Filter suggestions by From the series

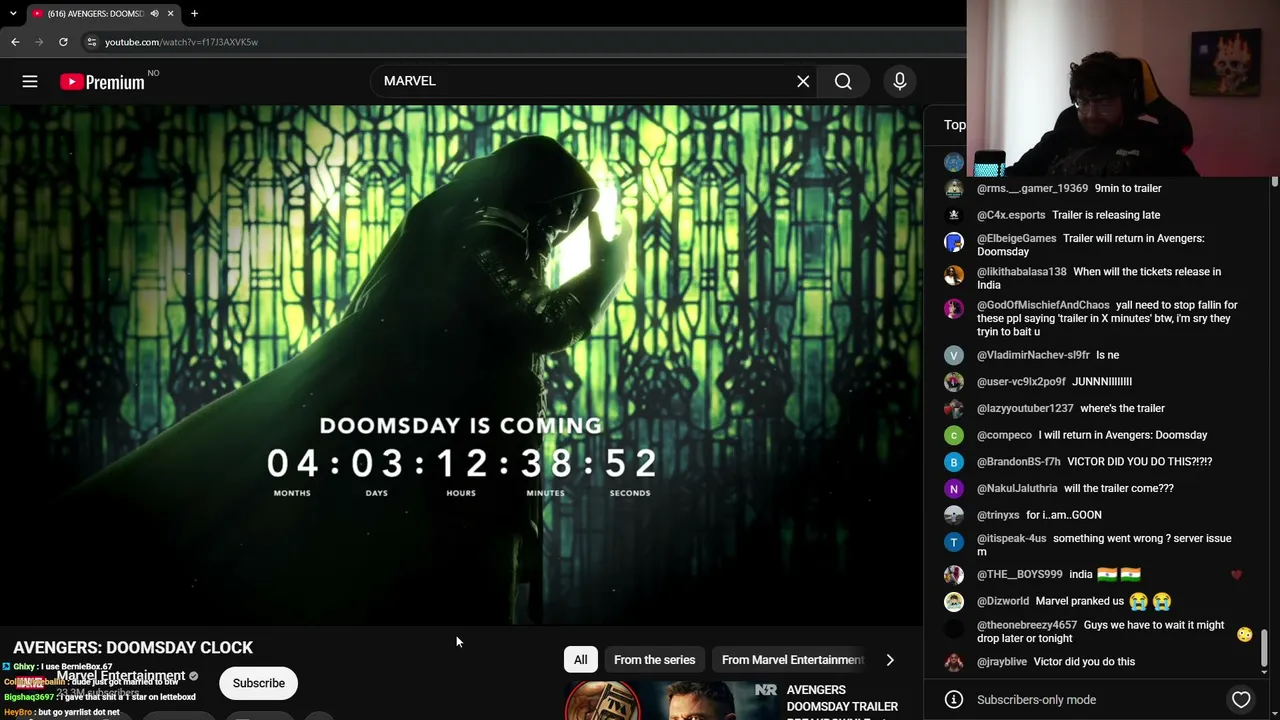tap(654, 660)
